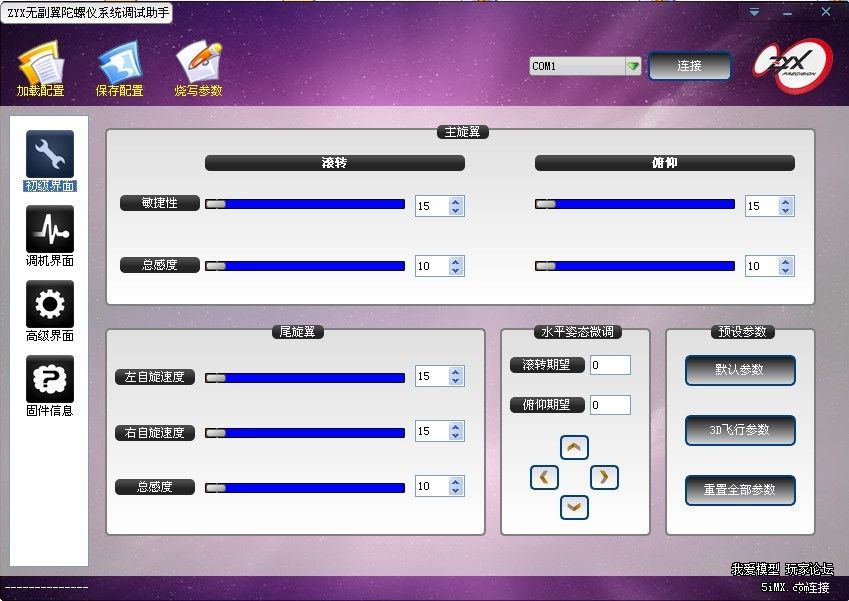The width and height of the screenshot is (849, 601).
Task: Close the ZYX debugging assistant window
Action: point(826,11)
